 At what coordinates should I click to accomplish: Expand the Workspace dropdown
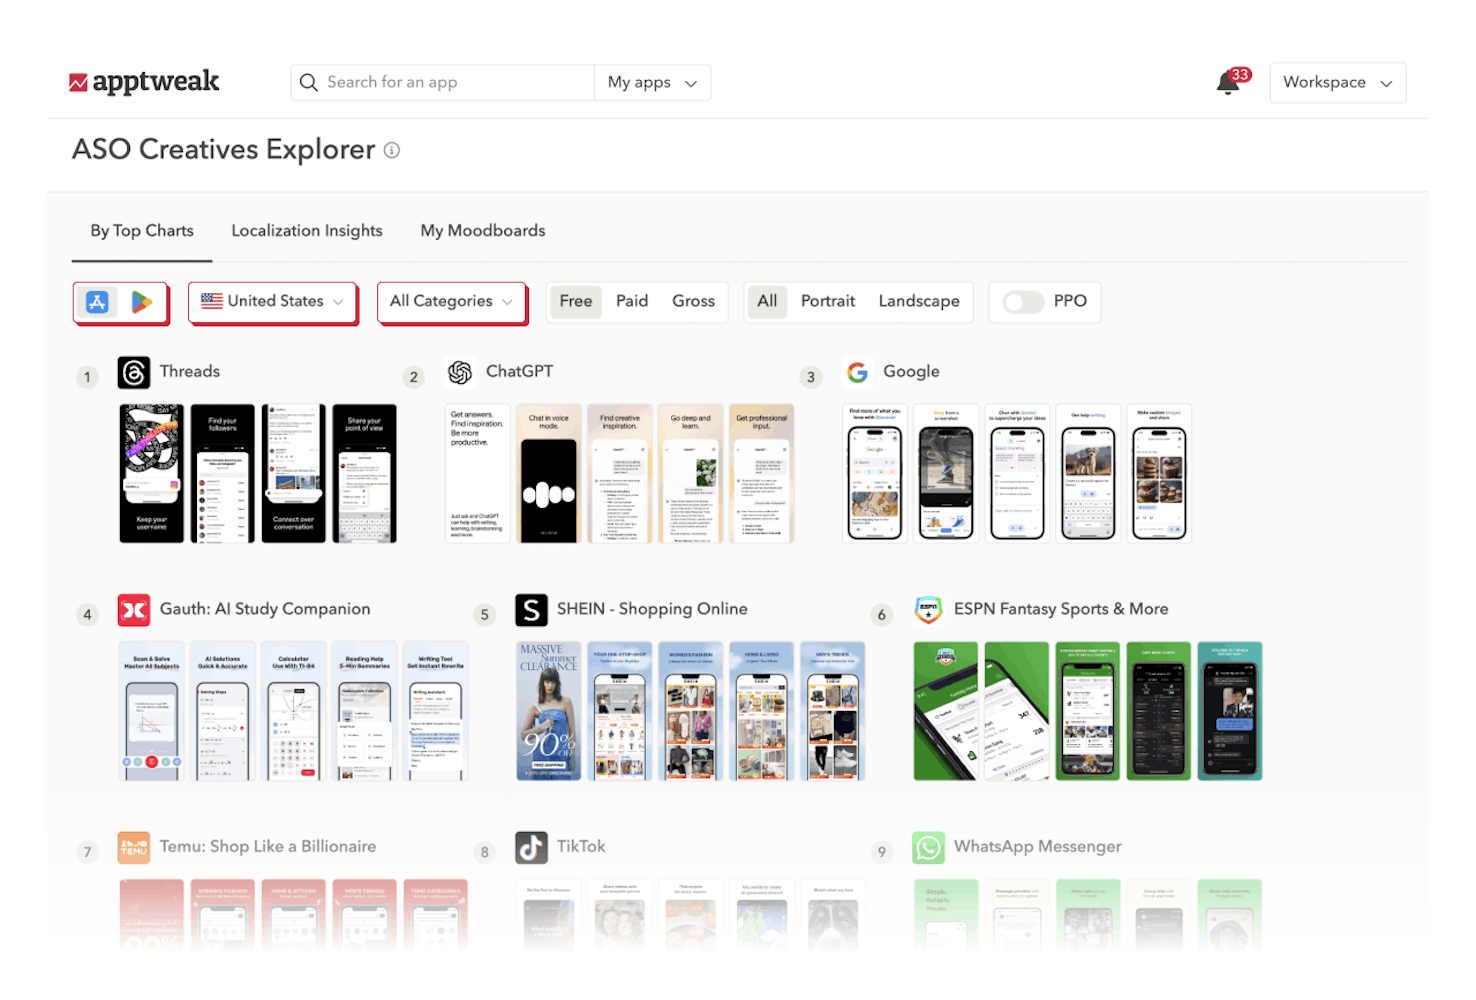pyautogui.click(x=1337, y=82)
